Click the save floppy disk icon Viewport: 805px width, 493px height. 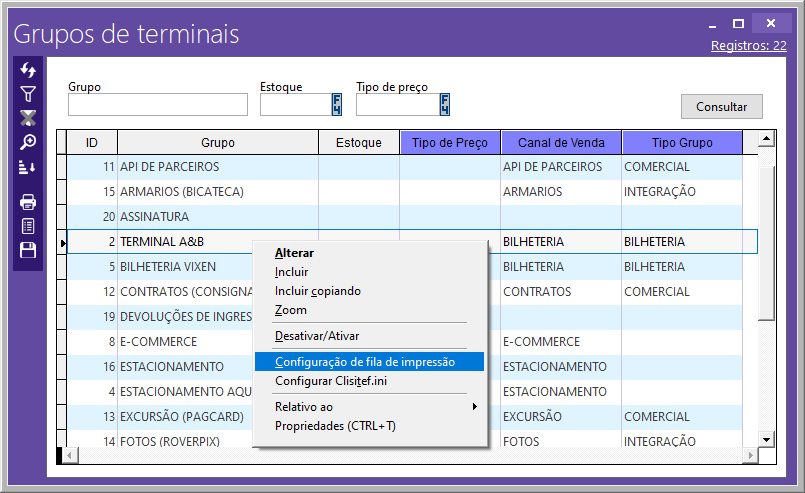28,250
